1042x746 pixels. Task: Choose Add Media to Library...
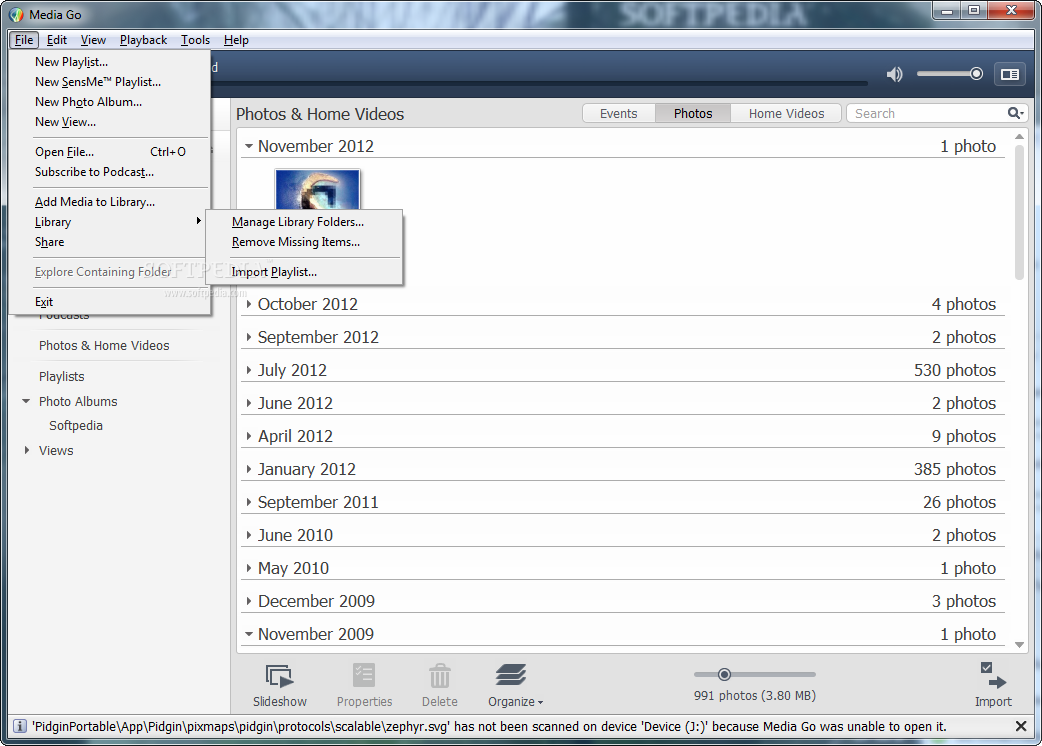[110, 202]
